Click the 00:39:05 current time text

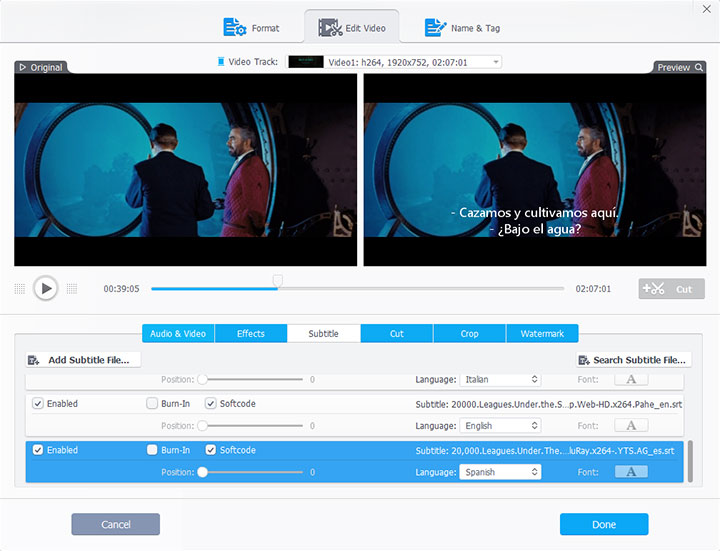click(121, 289)
